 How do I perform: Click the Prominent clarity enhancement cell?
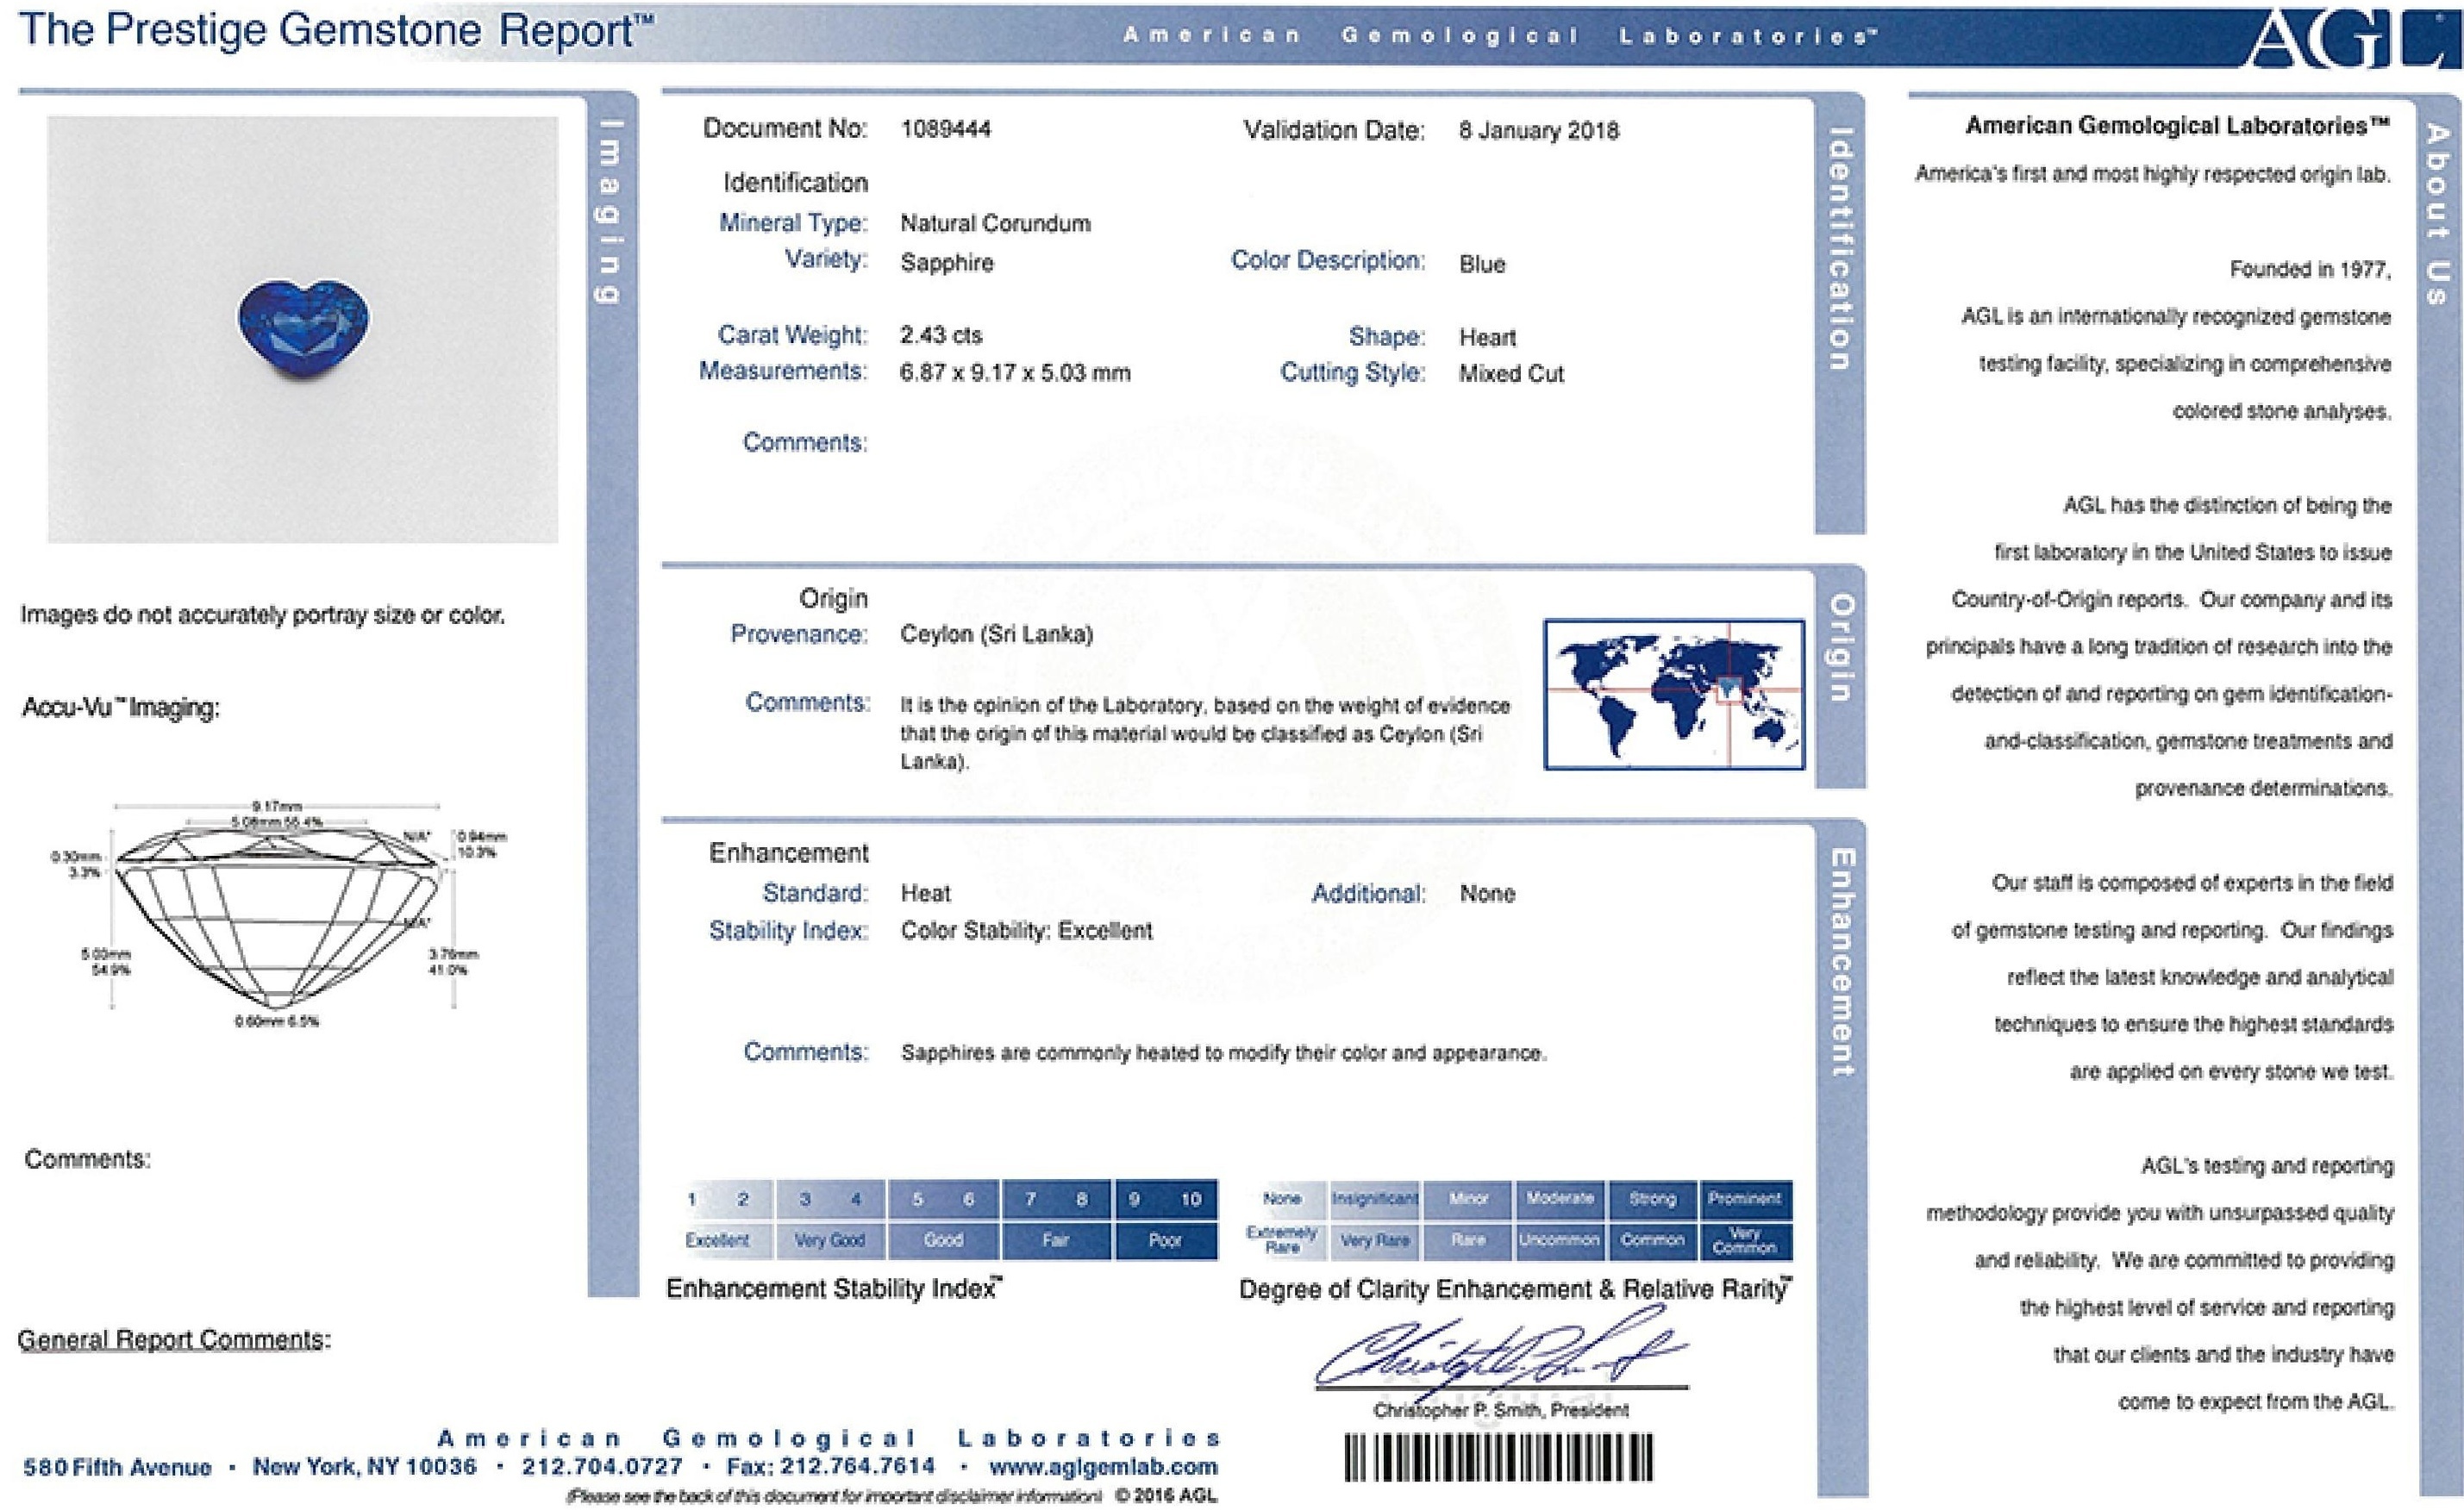point(1744,1198)
